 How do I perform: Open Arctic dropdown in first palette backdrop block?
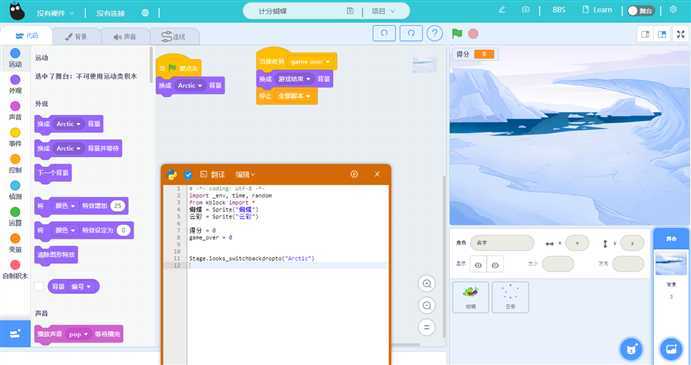click(x=68, y=124)
